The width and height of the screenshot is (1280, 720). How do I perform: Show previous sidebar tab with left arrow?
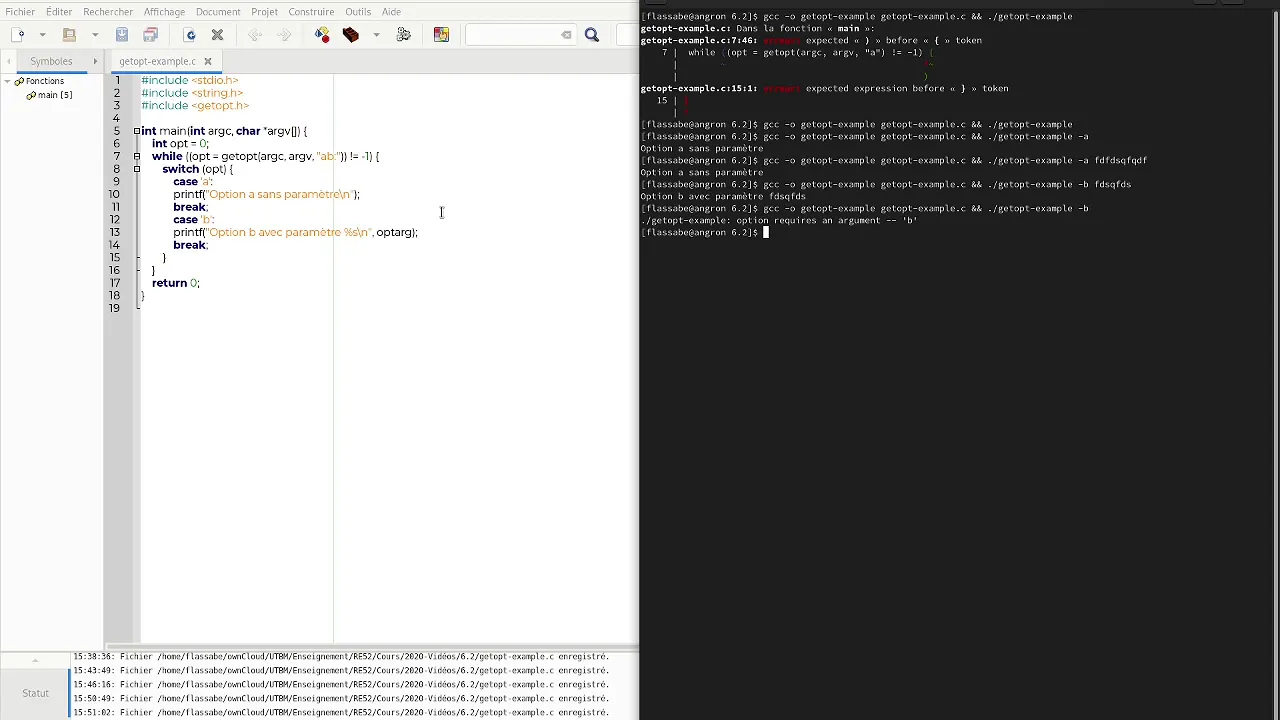coord(9,61)
